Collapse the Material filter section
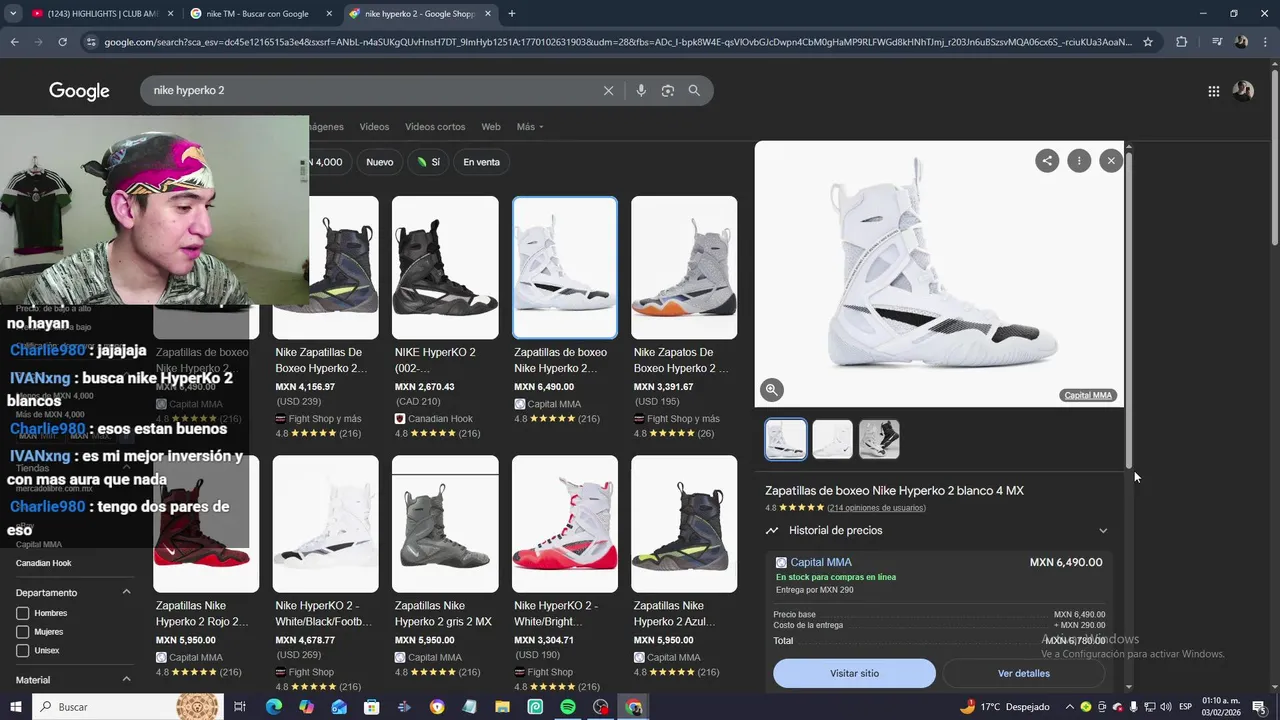The height and width of the screenshot is (720, 1280). (126, 679)
